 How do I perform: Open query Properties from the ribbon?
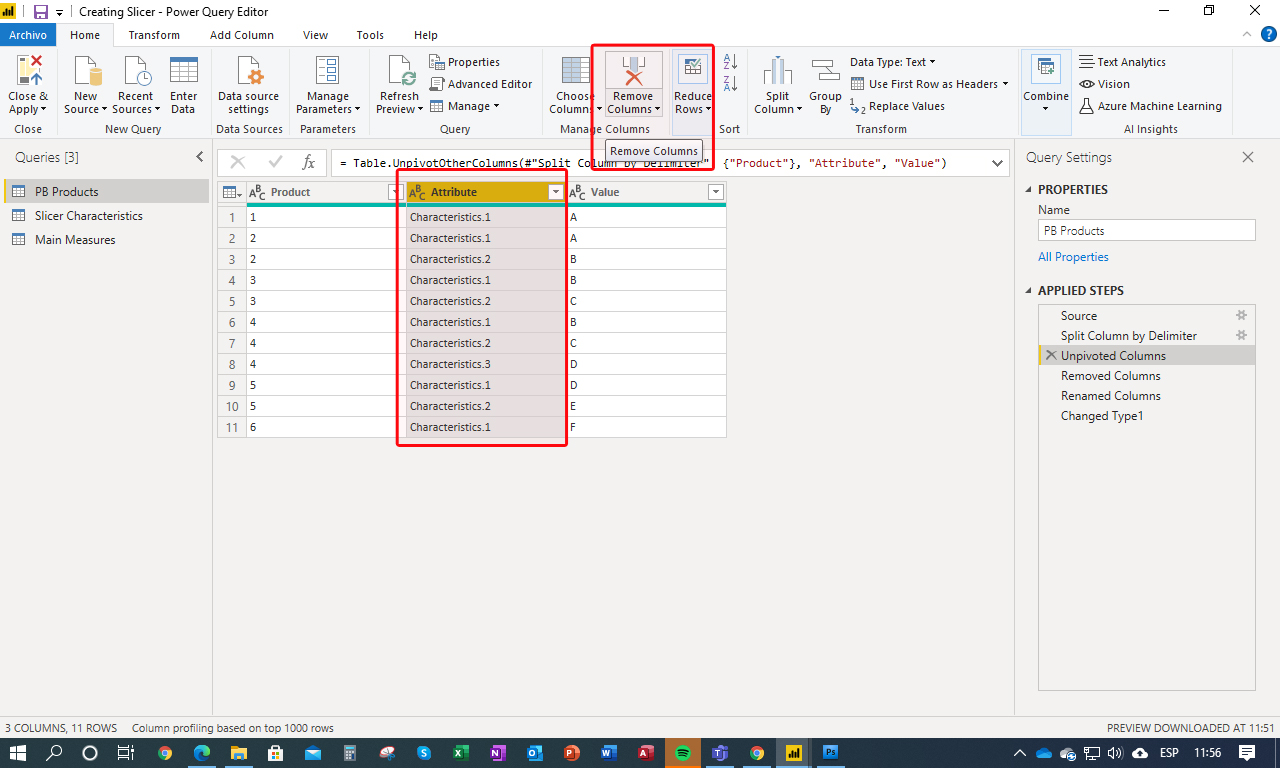(465, 62)
